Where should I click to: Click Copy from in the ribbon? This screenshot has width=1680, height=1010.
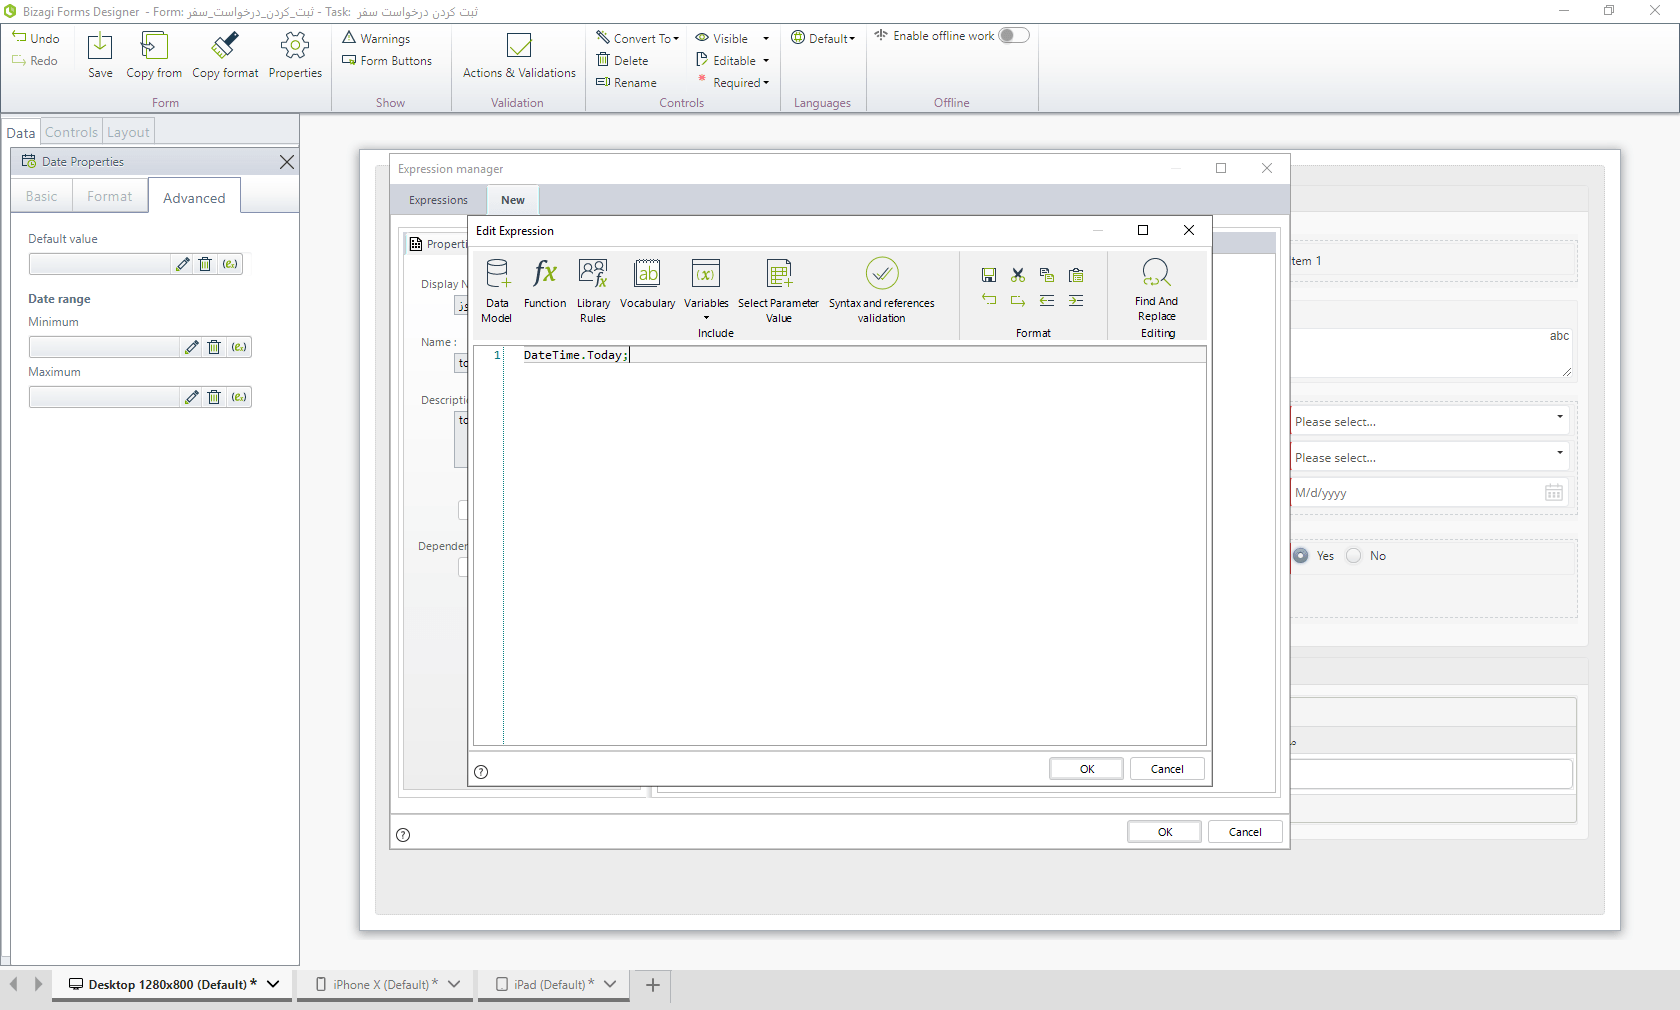(x=154, y=55)
